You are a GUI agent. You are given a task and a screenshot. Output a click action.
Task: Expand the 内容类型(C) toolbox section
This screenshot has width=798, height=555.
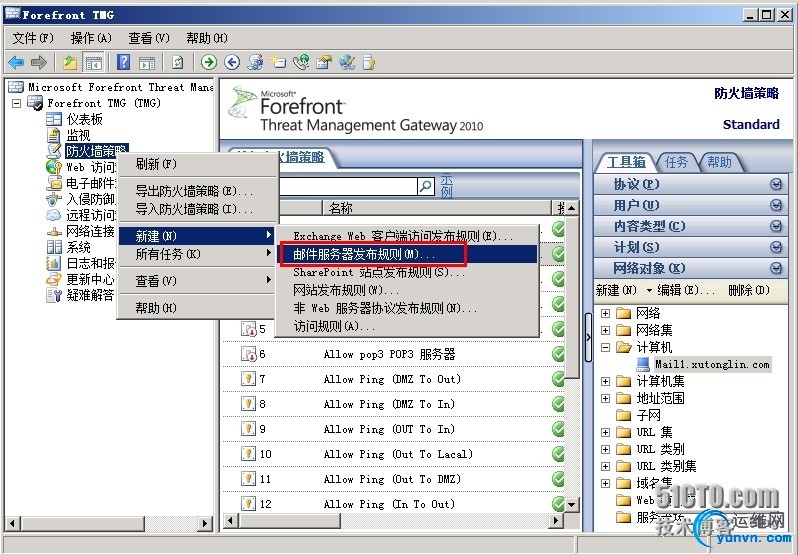coord(691,226)
